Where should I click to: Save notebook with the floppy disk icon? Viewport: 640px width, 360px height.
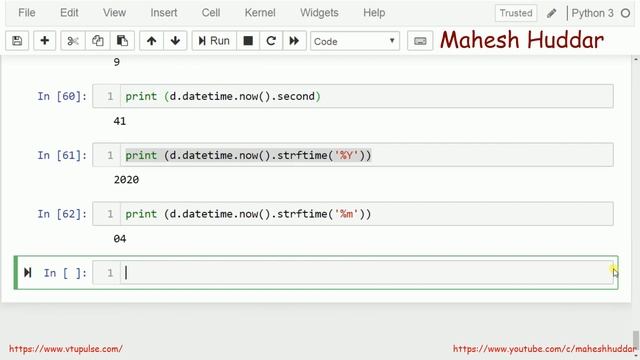pos(17,41)
